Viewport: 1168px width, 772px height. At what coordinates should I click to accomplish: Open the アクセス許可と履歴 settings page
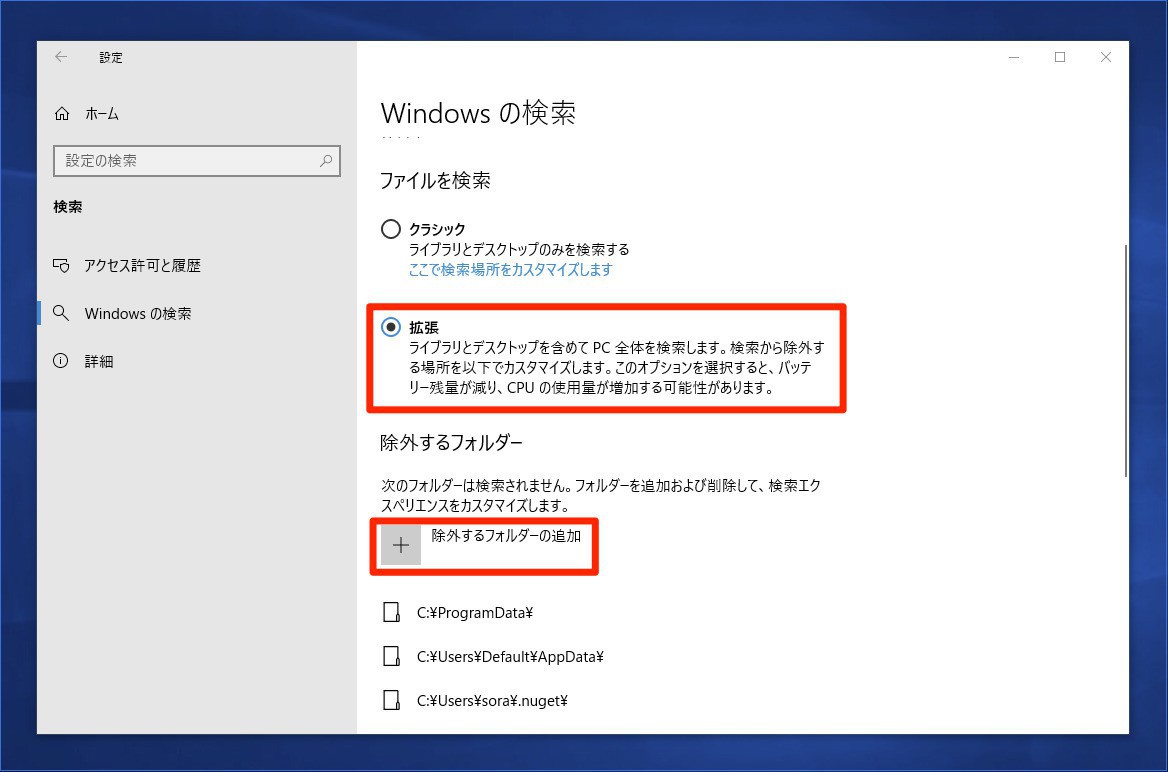pyautogui.click(x=142, y=265)
